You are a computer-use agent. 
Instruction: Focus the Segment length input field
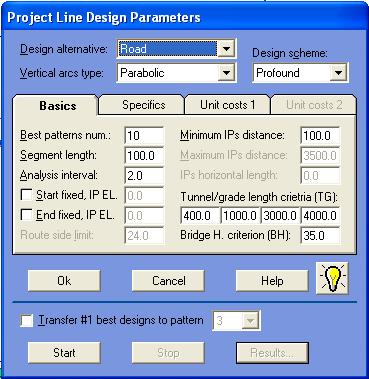pyautogui.click(x=144, y=156)
